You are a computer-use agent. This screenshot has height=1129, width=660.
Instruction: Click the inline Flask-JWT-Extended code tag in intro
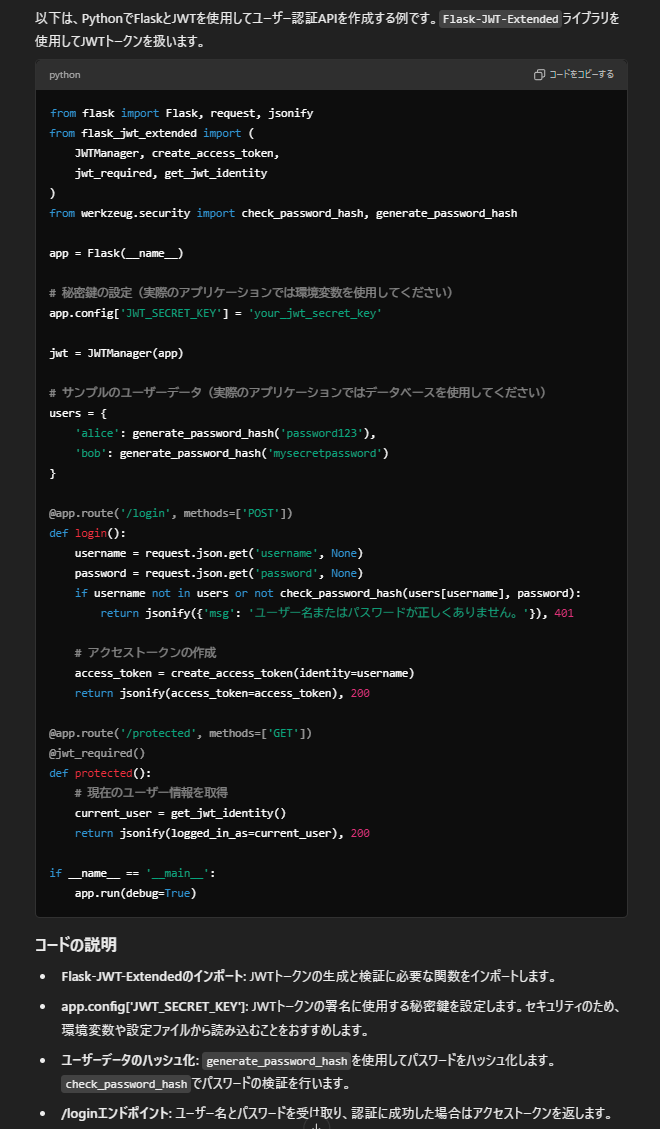tap(500, 19)
